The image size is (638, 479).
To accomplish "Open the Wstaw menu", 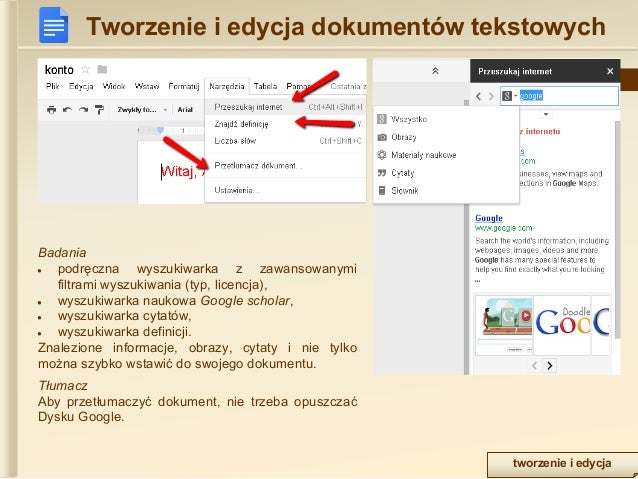I will coord(146,86).
